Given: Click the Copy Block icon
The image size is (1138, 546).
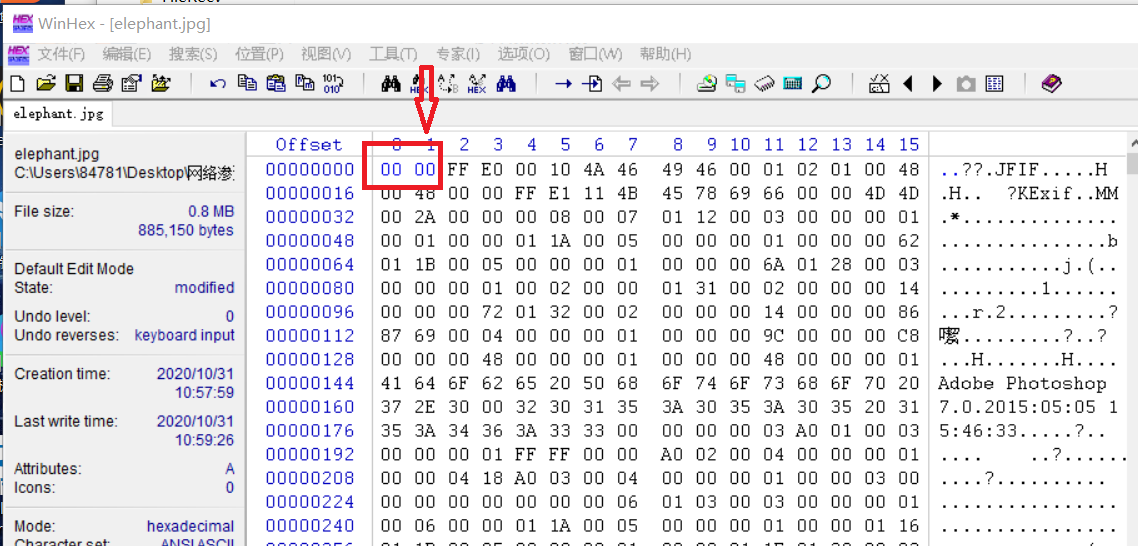Looking at the screenshot, I should pyautogui.click(x=247, y=83).
